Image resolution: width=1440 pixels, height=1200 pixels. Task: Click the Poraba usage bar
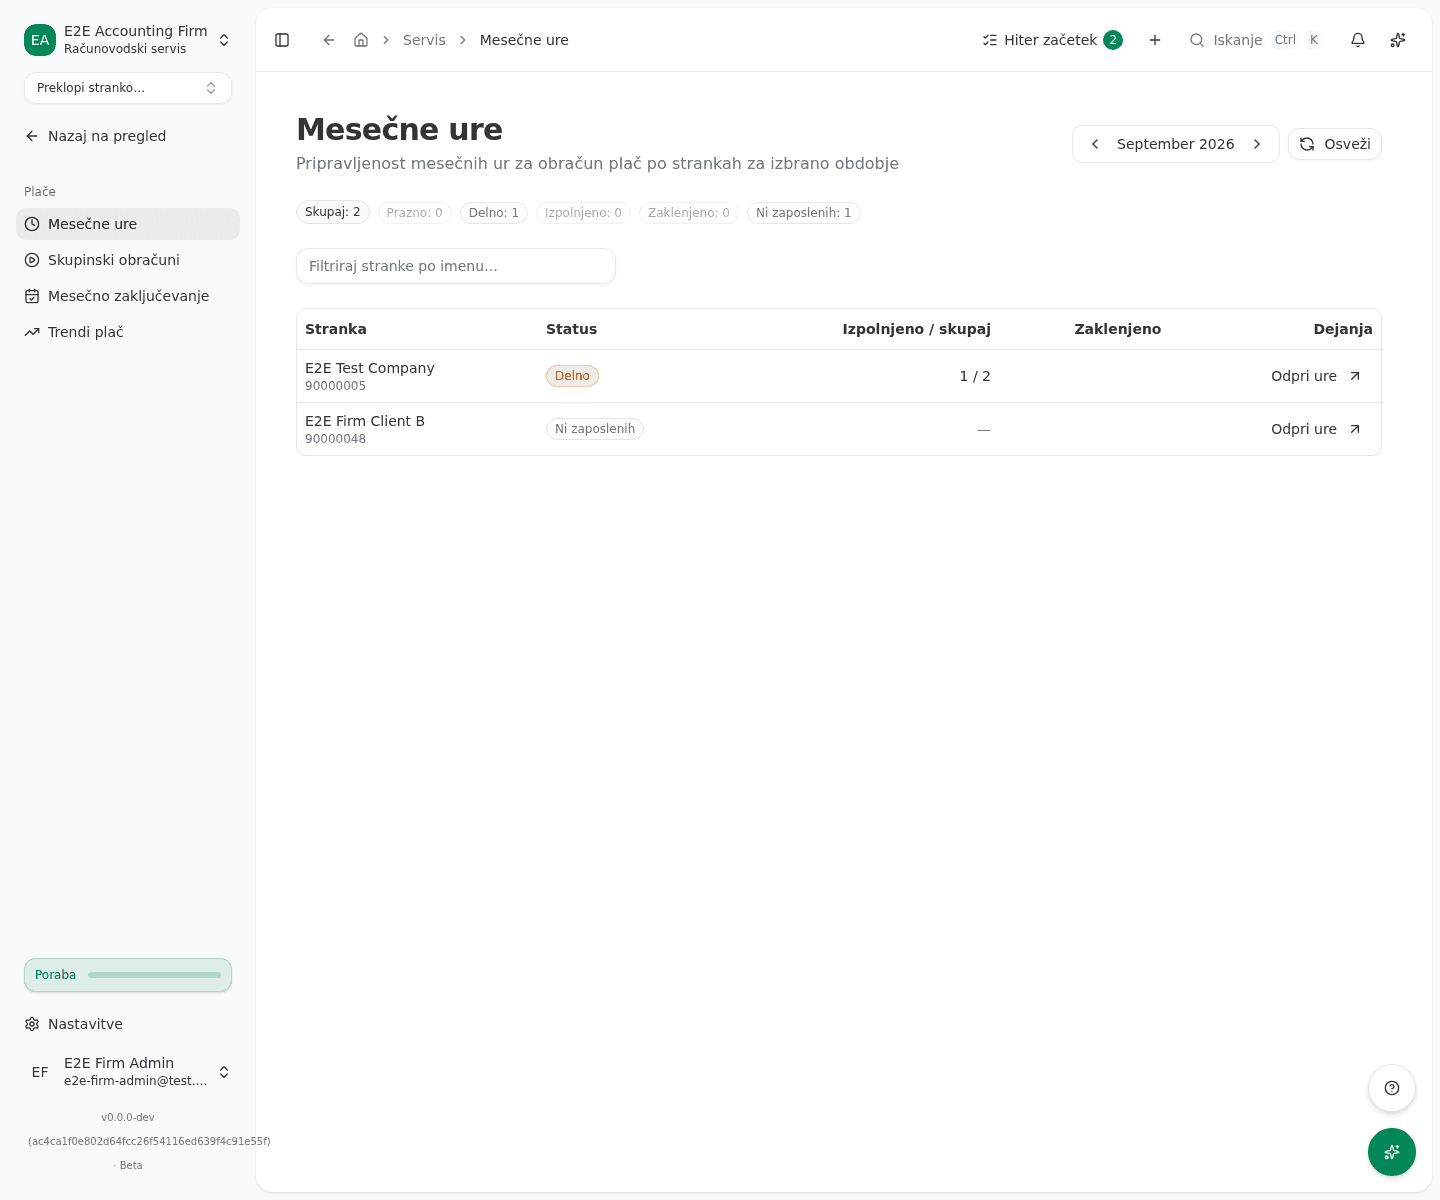(128, 975)
